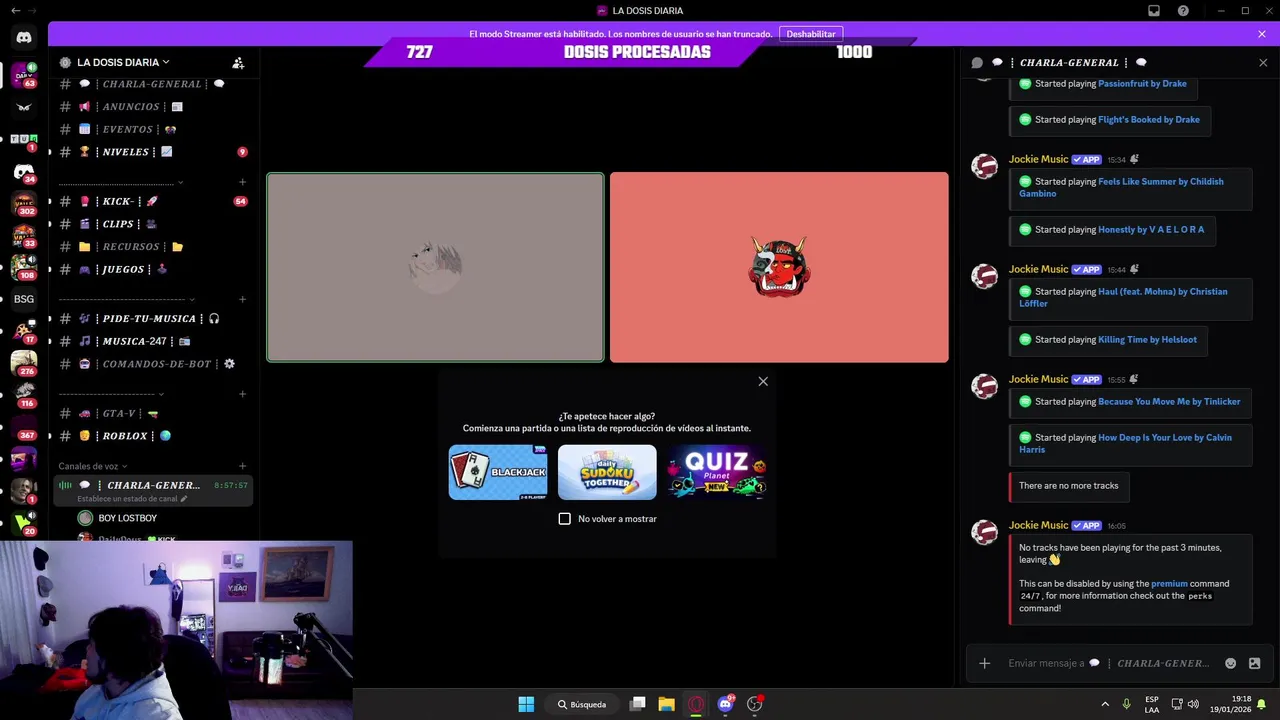Click the message input field for CHARLA-GENER
This screenshot has width=1280, height=720.
click(x=1110, y=663)
